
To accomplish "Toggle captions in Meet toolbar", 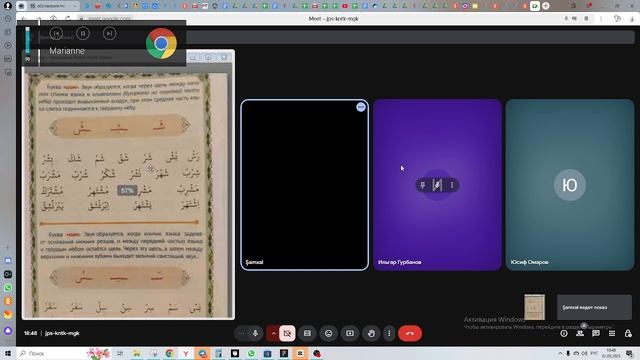I will (307, 333).
